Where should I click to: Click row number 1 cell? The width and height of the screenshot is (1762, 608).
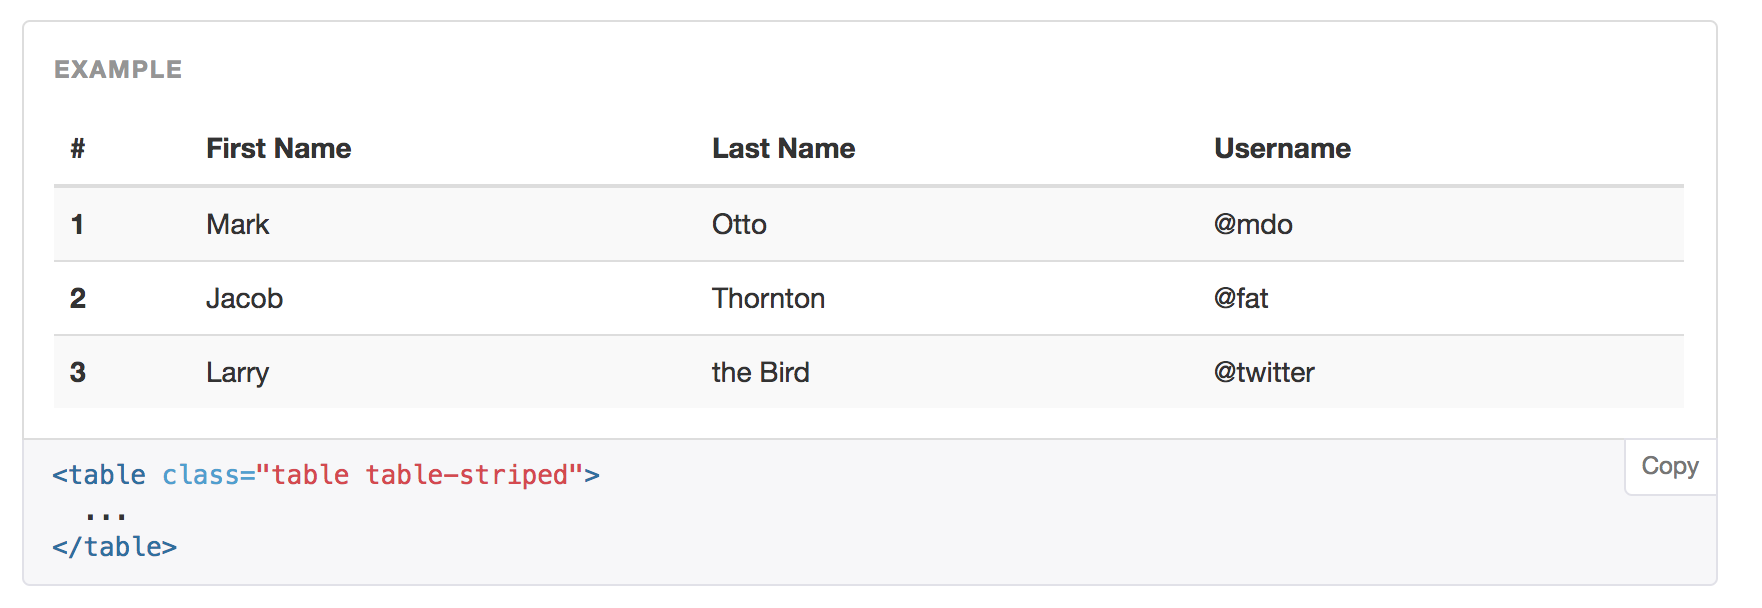tap(77, 224)
